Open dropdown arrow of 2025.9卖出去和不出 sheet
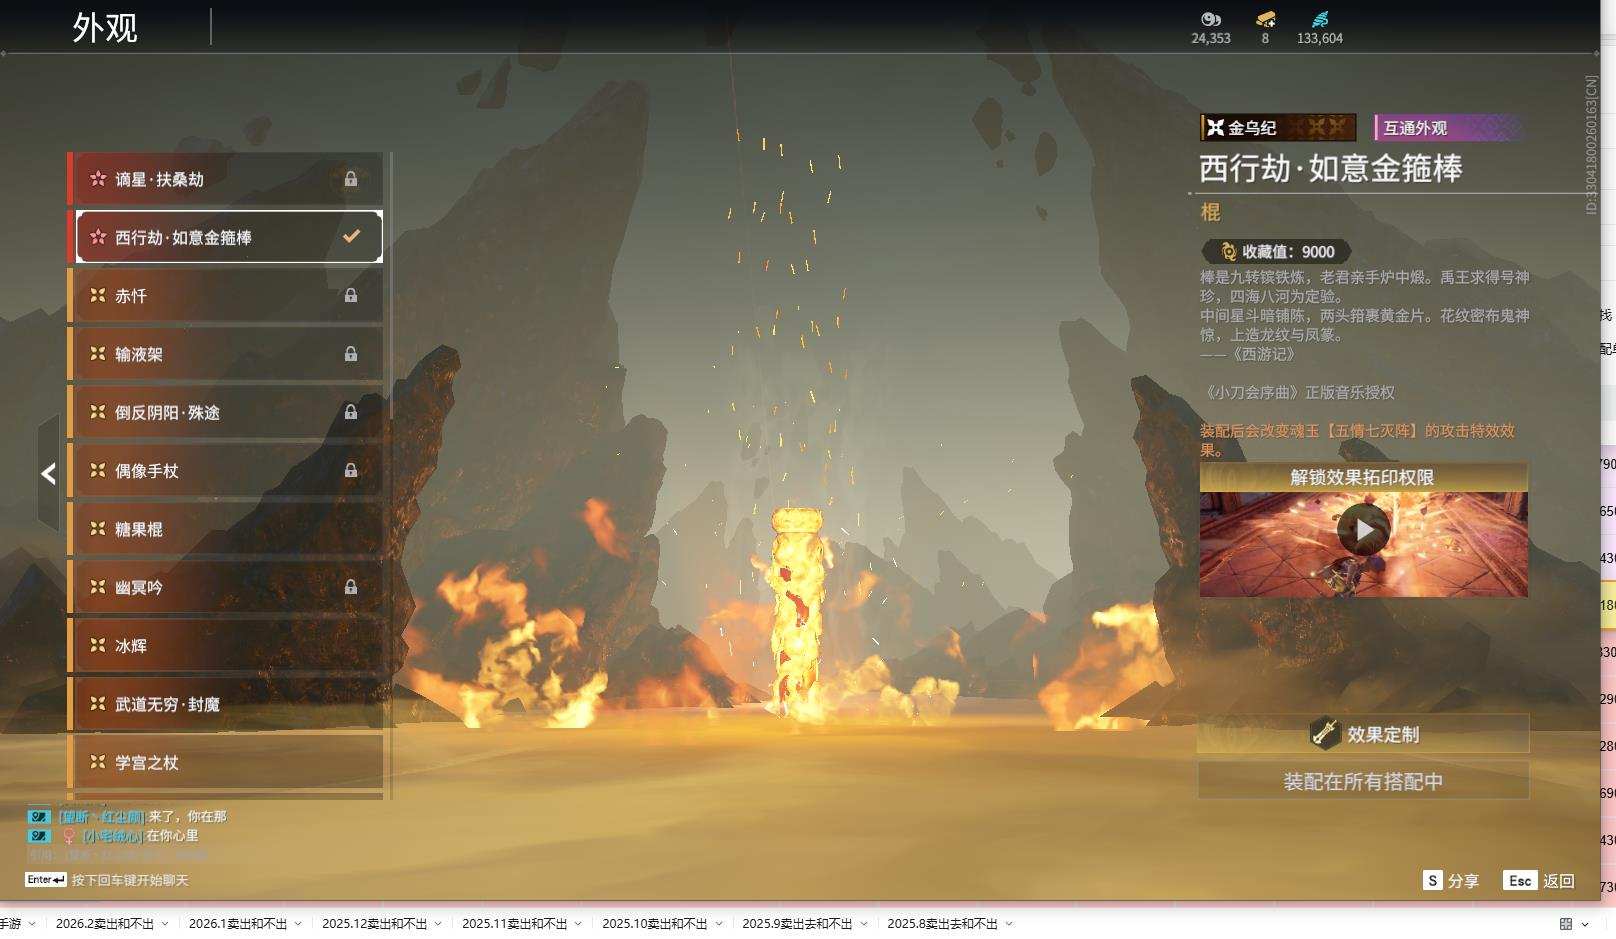1616x939 pixels. click(864, 924)
